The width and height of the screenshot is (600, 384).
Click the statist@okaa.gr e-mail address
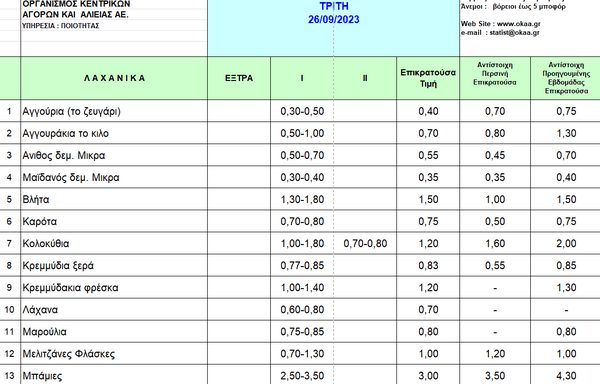[514, 33]
